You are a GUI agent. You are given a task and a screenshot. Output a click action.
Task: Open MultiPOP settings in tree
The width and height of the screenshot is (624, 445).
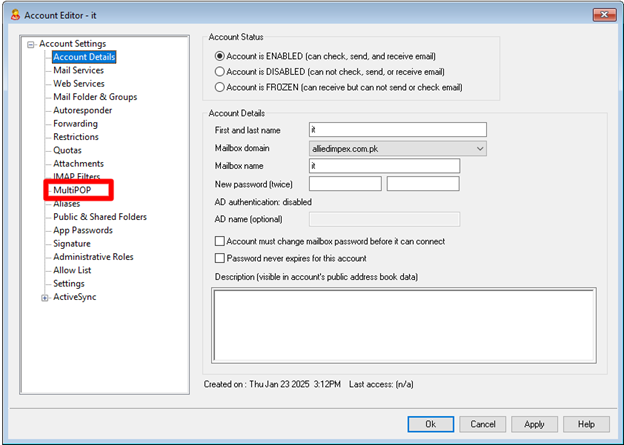click(72, 190)
